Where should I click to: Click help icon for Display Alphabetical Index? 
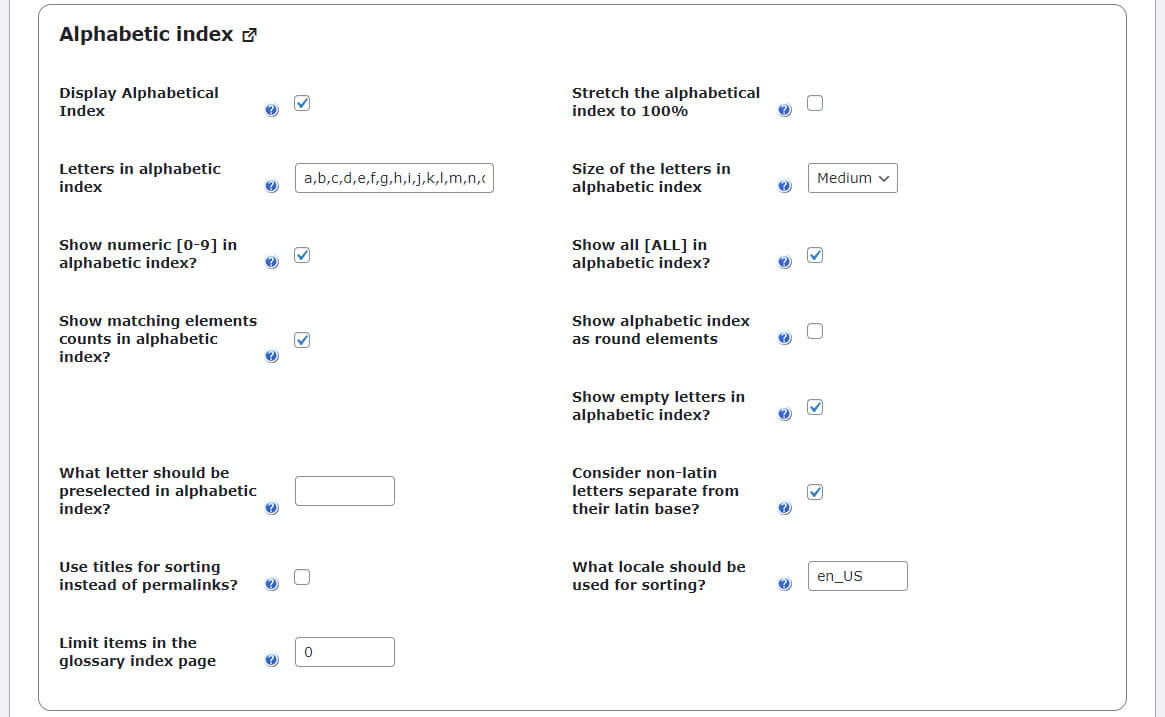tap(272, 110)
